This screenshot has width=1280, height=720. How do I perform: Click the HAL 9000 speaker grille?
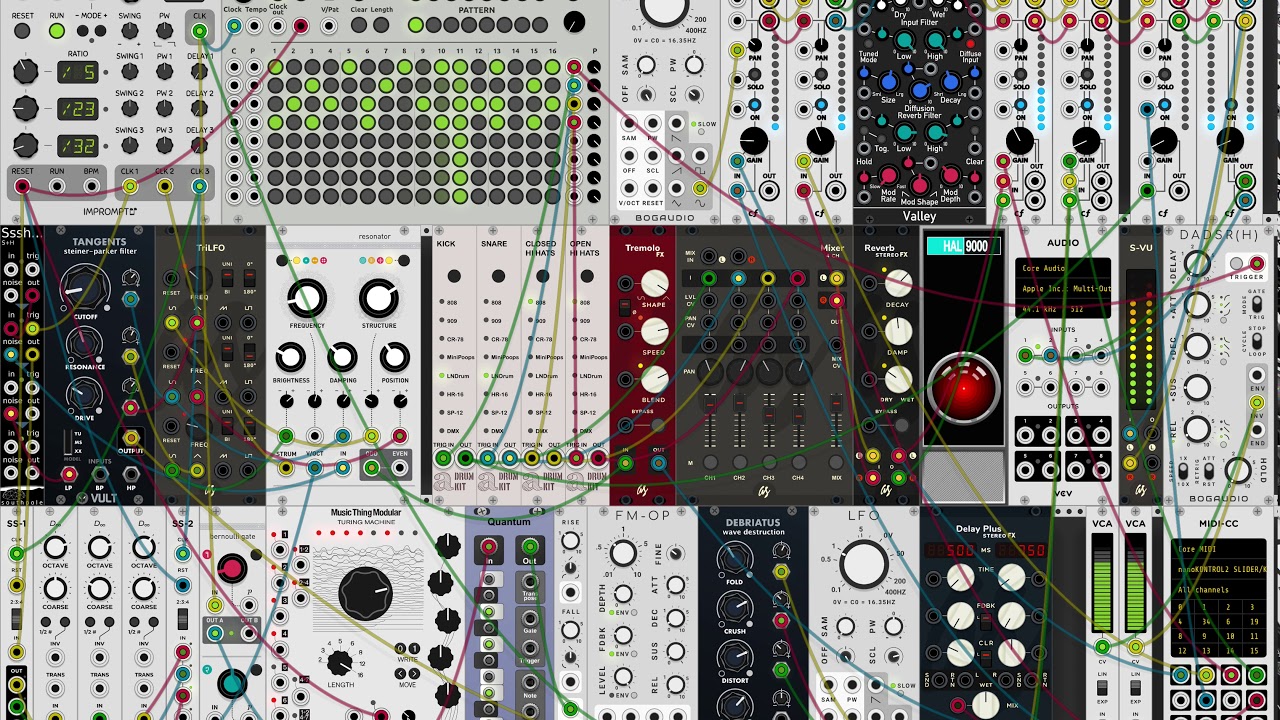(963, 476)
